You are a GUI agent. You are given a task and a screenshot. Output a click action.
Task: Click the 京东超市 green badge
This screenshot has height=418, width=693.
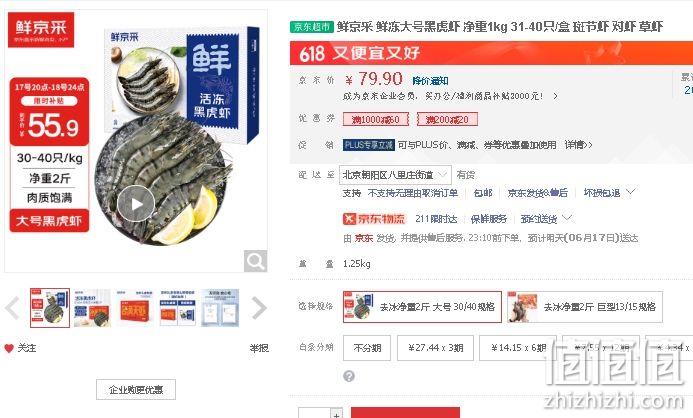click(312, 27)
